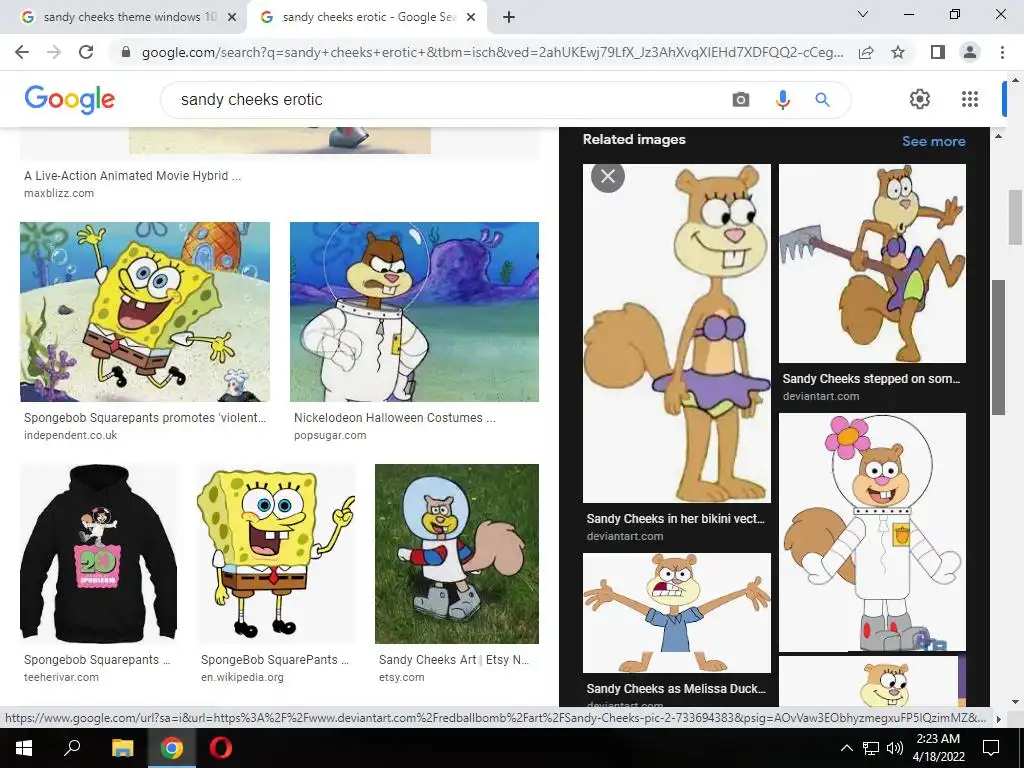Go back to the previous page

point(22,52)
